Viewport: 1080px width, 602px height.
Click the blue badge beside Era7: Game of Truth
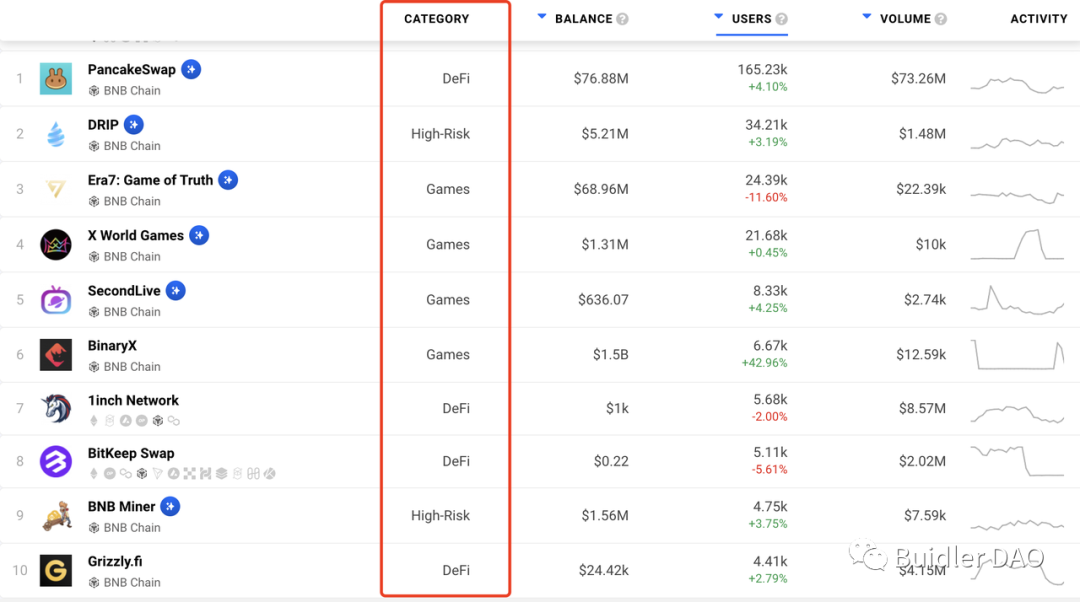pos(228,180)
